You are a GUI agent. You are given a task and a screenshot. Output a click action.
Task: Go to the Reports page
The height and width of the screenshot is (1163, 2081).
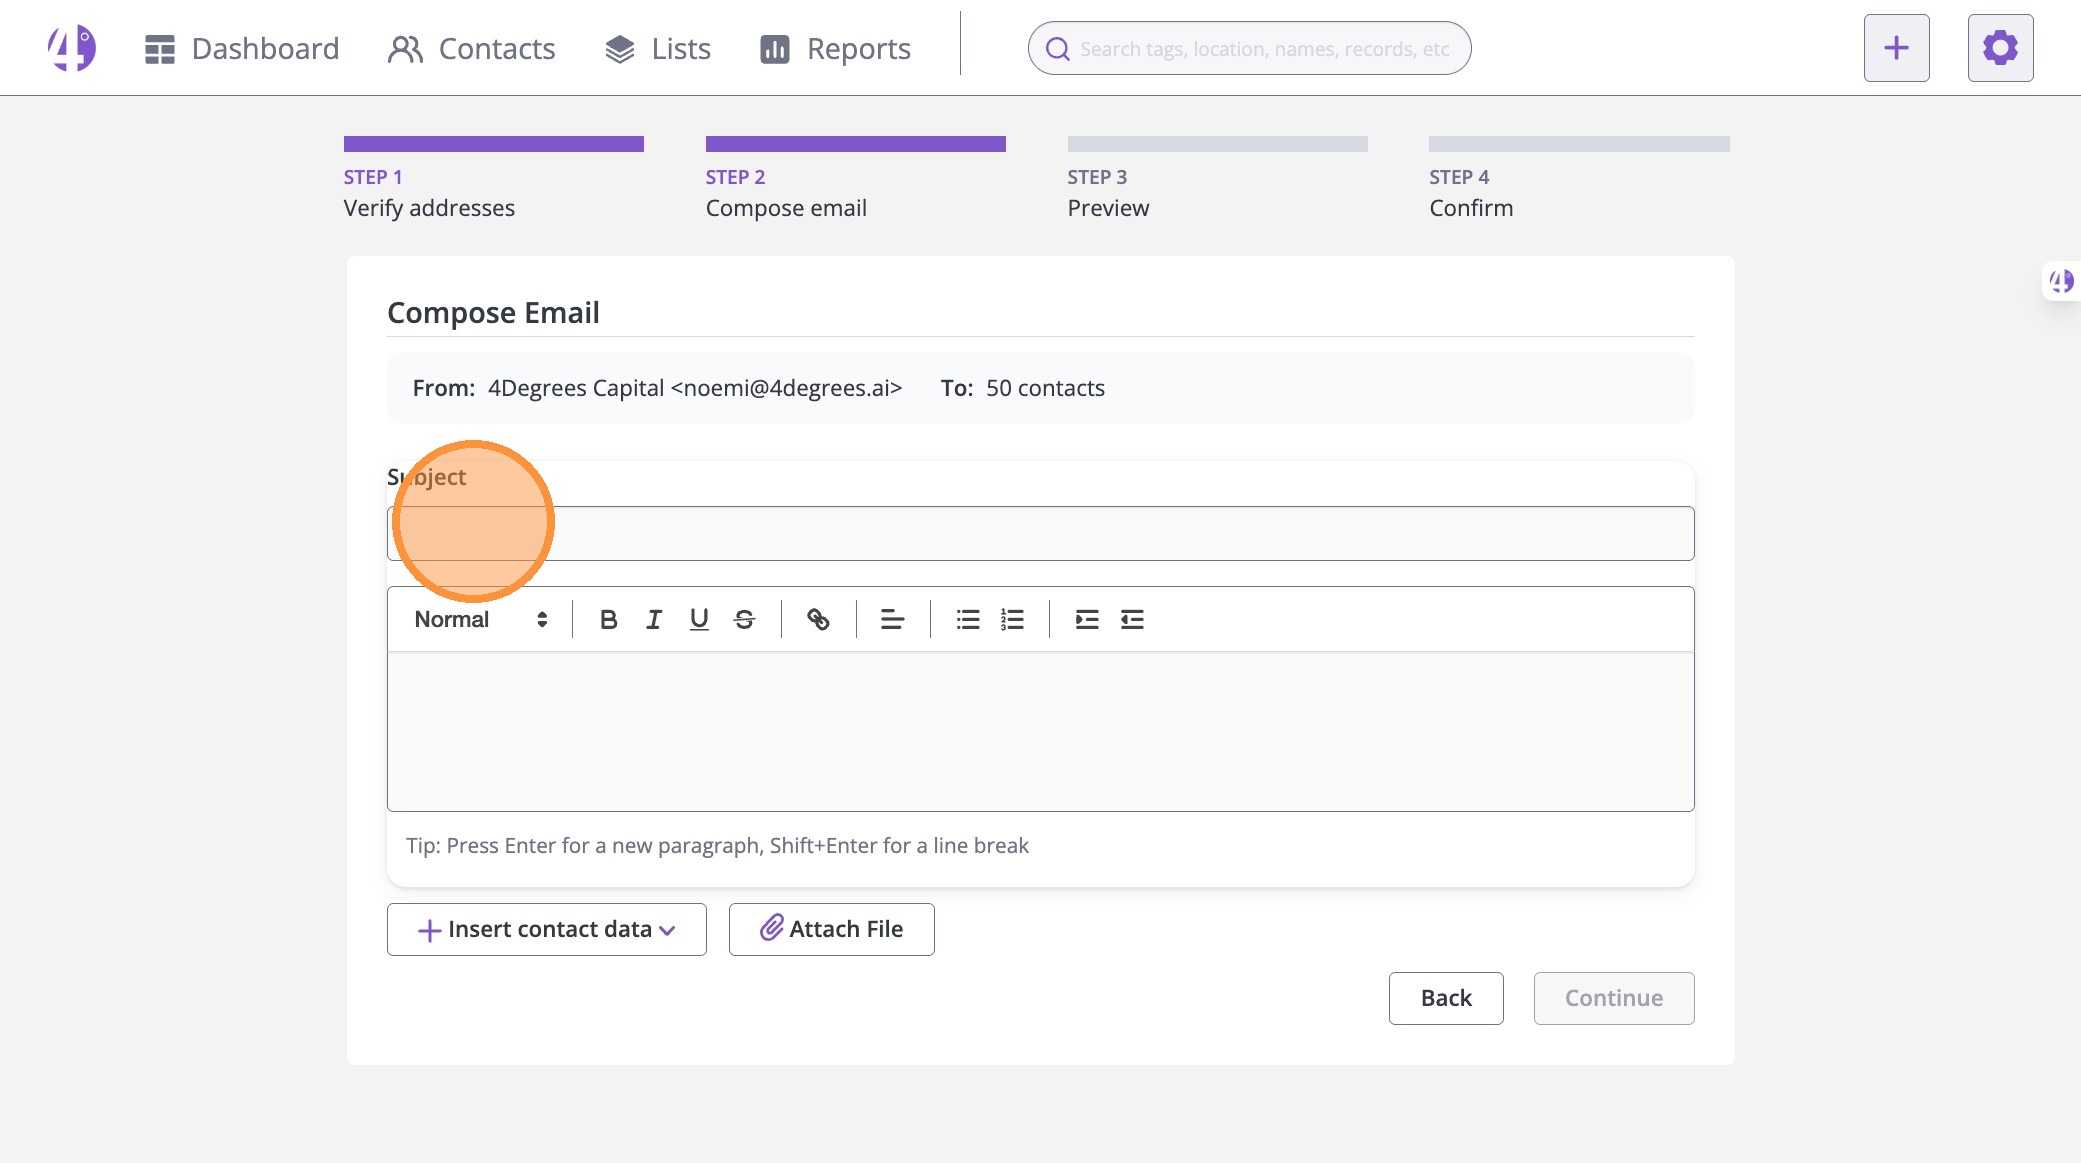835,49
